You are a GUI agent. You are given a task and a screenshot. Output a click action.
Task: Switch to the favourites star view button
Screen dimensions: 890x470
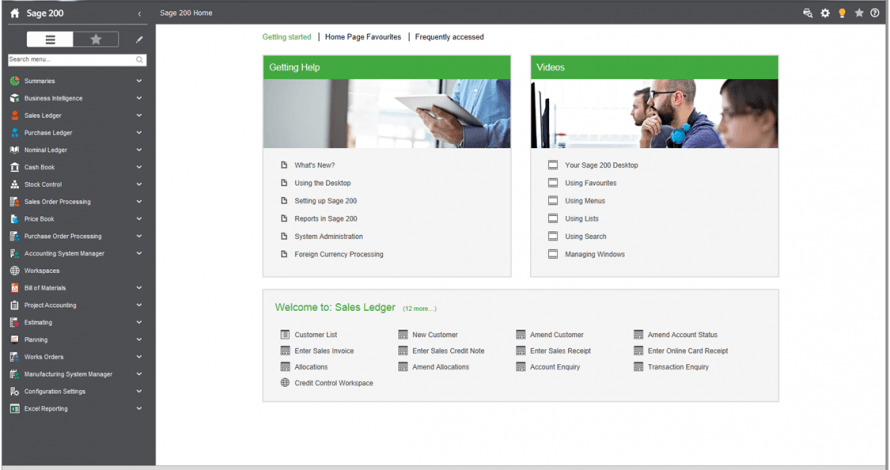[96, 39]
